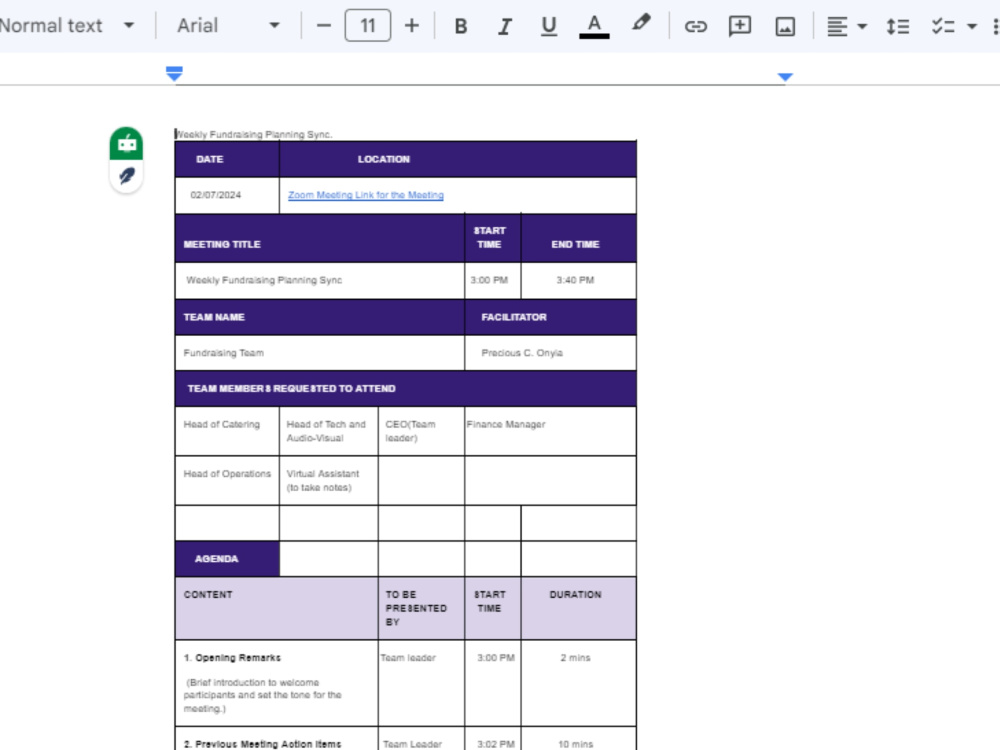
Task: Select the Head of Operations cell
Action: click(x=227, y=480)
